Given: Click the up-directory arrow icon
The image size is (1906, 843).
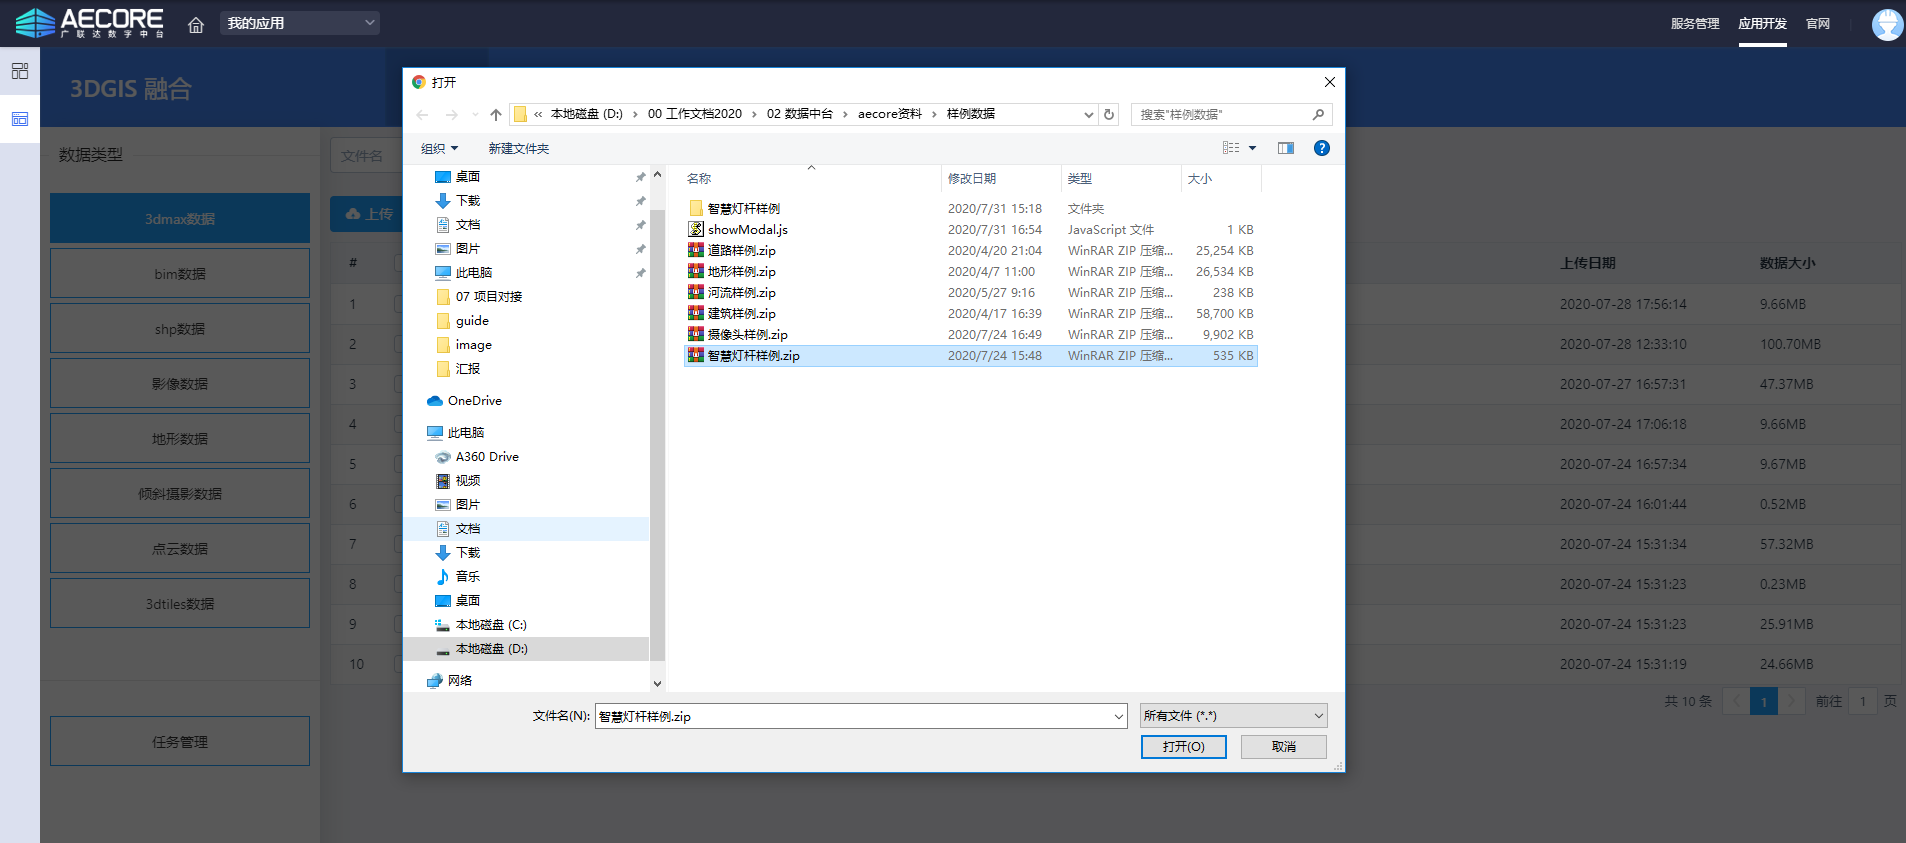Looking at the screenshot, I should coord(496,114).
